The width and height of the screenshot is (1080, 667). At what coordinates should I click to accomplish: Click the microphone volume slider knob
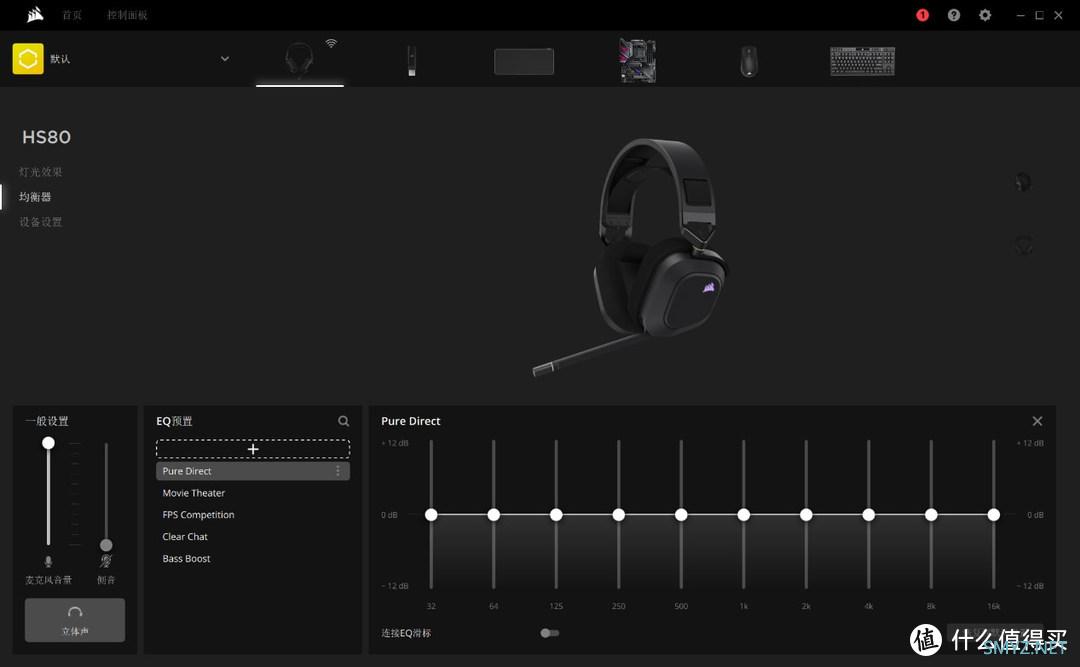pos(48,443)
